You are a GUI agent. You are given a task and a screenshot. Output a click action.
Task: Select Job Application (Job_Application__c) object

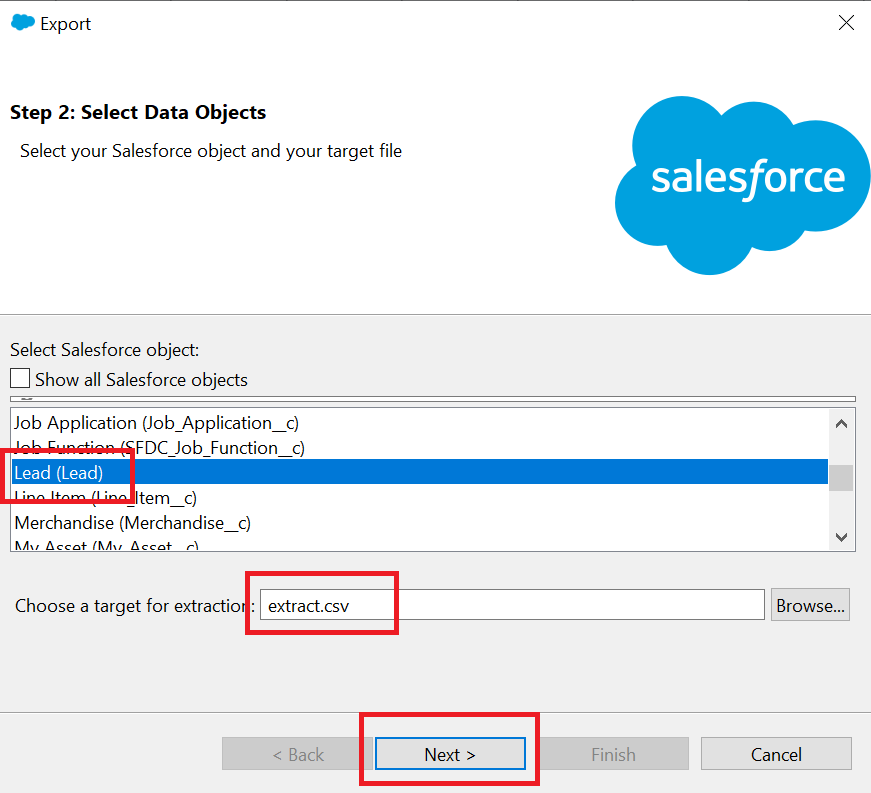pos(419,423)
